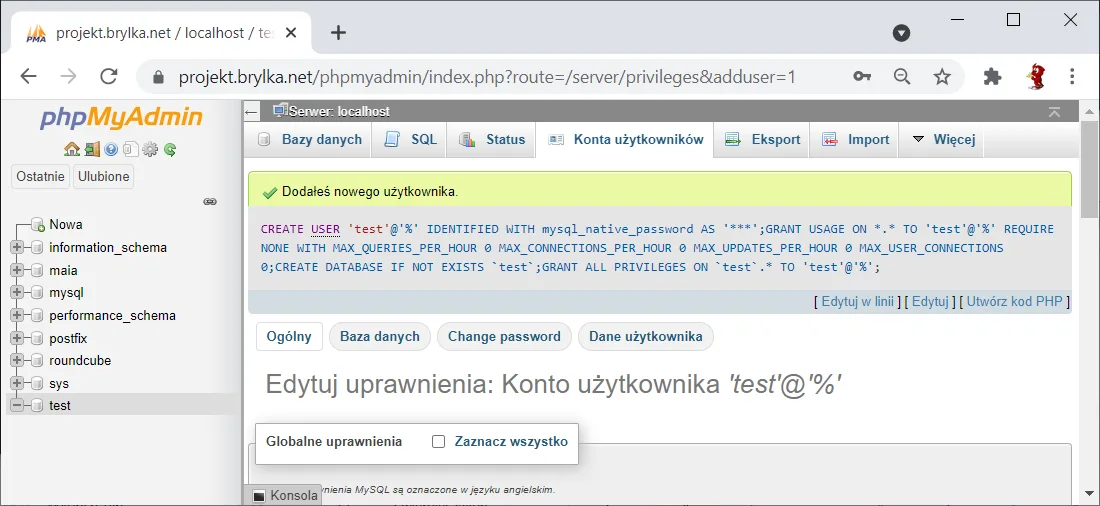Screen dimensions: 1100x506
Task: Open navigation panel settings gear icon
Action: 150,149
